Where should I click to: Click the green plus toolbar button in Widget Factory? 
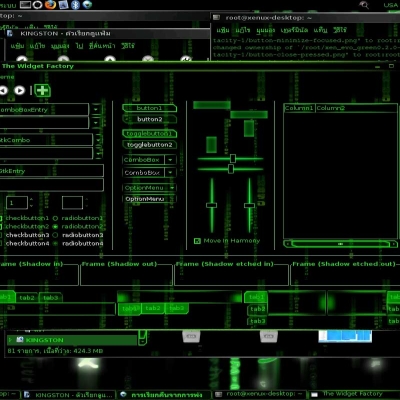click(42, 90)
